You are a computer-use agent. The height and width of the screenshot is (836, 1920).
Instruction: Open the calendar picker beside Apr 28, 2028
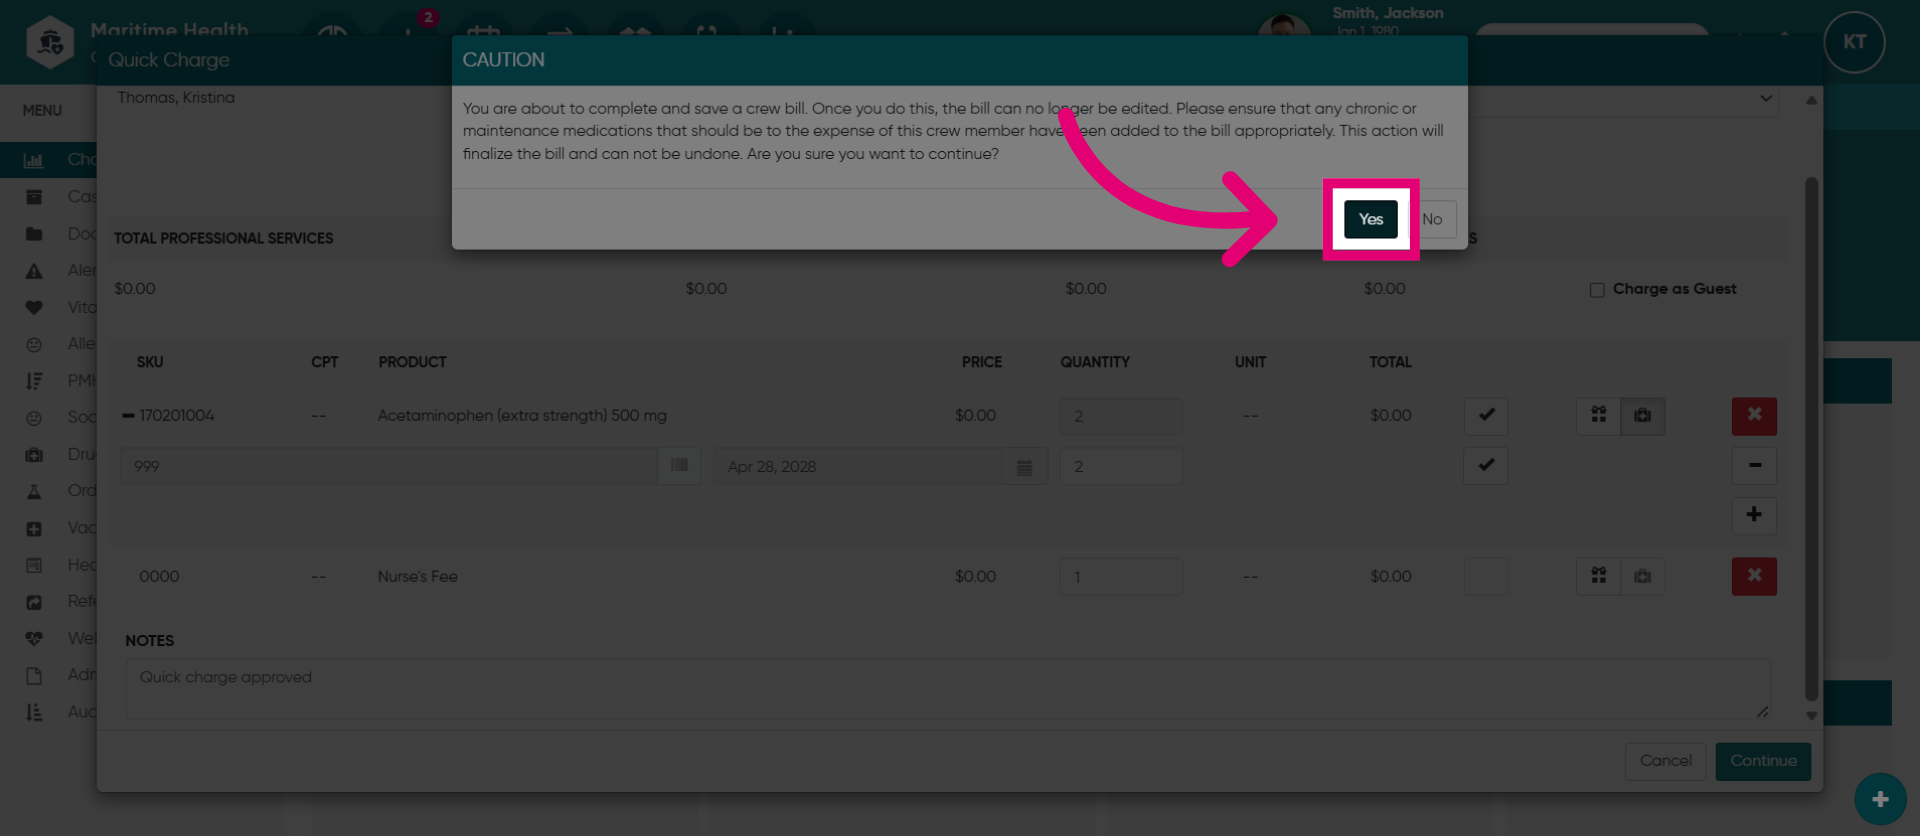(1024, 467)
